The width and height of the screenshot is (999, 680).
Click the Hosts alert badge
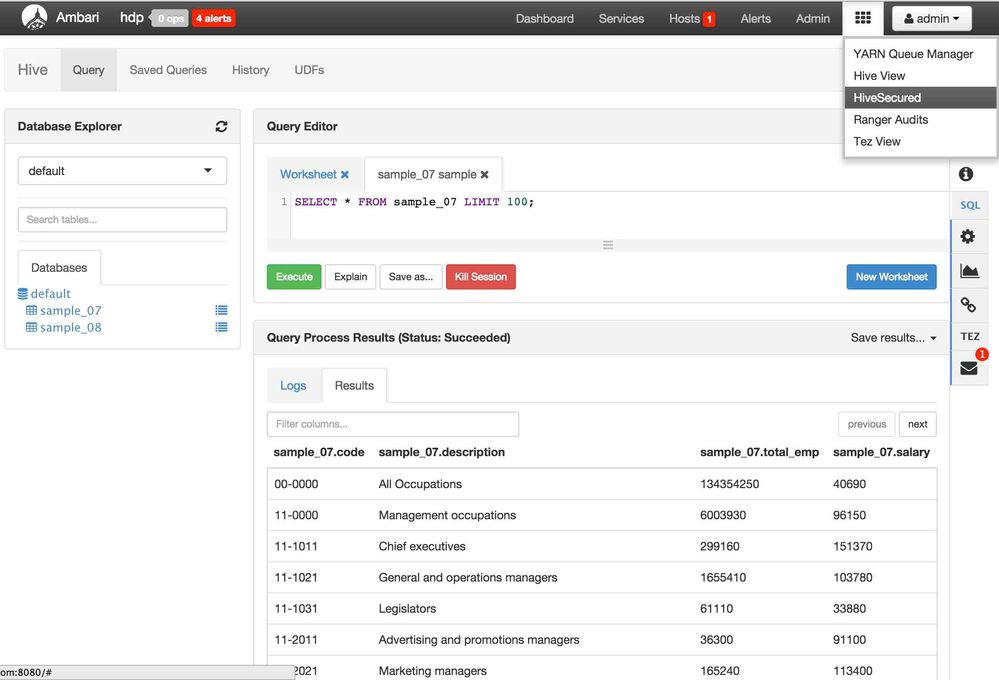tap(709, 19)
